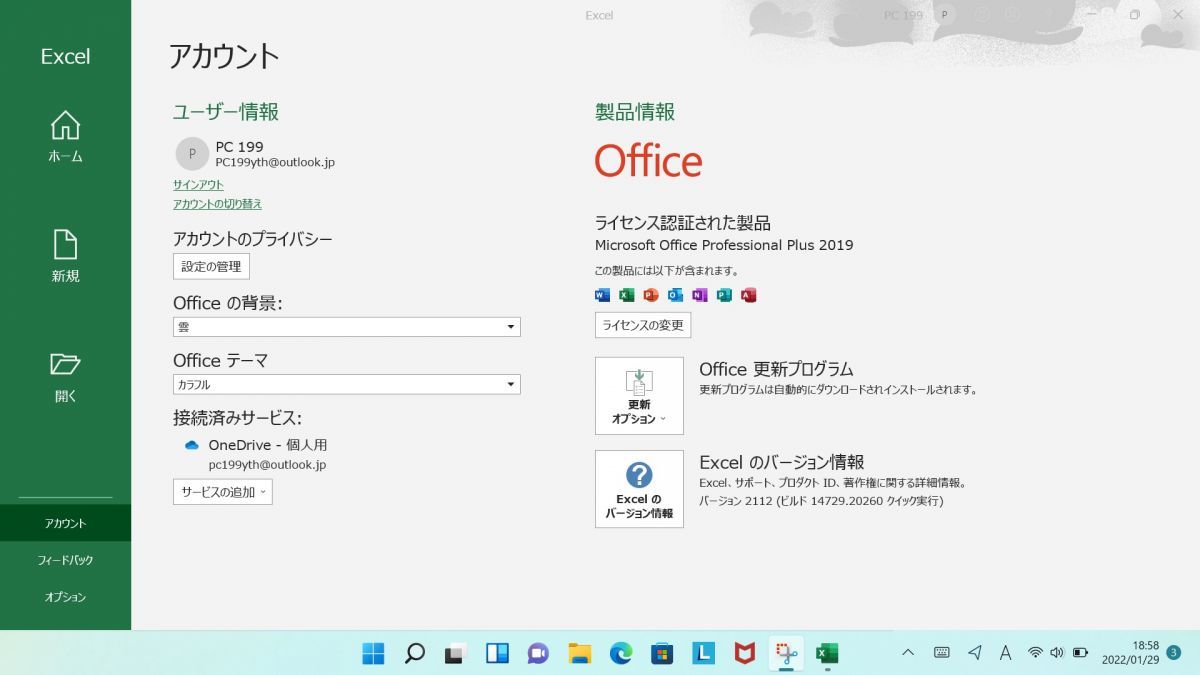The width and height of the screenshot is (1200, 675).
Task: Open Task View on the taskbar
Action: click(455, 653)
